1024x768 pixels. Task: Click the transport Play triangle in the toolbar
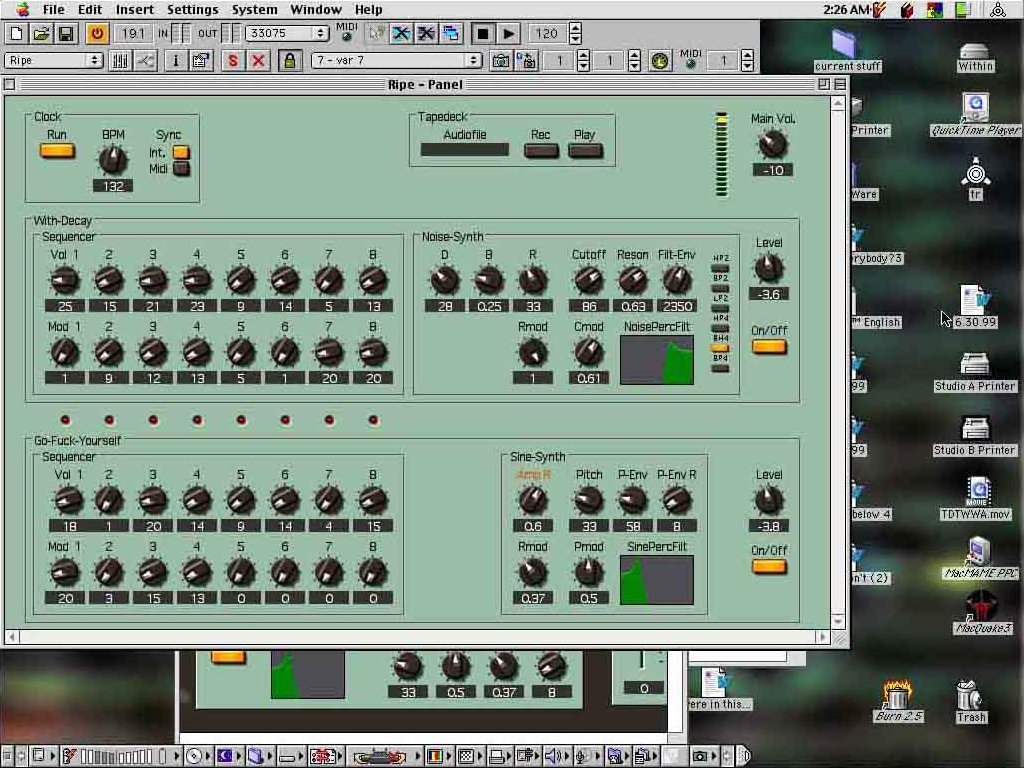(508, 33)
